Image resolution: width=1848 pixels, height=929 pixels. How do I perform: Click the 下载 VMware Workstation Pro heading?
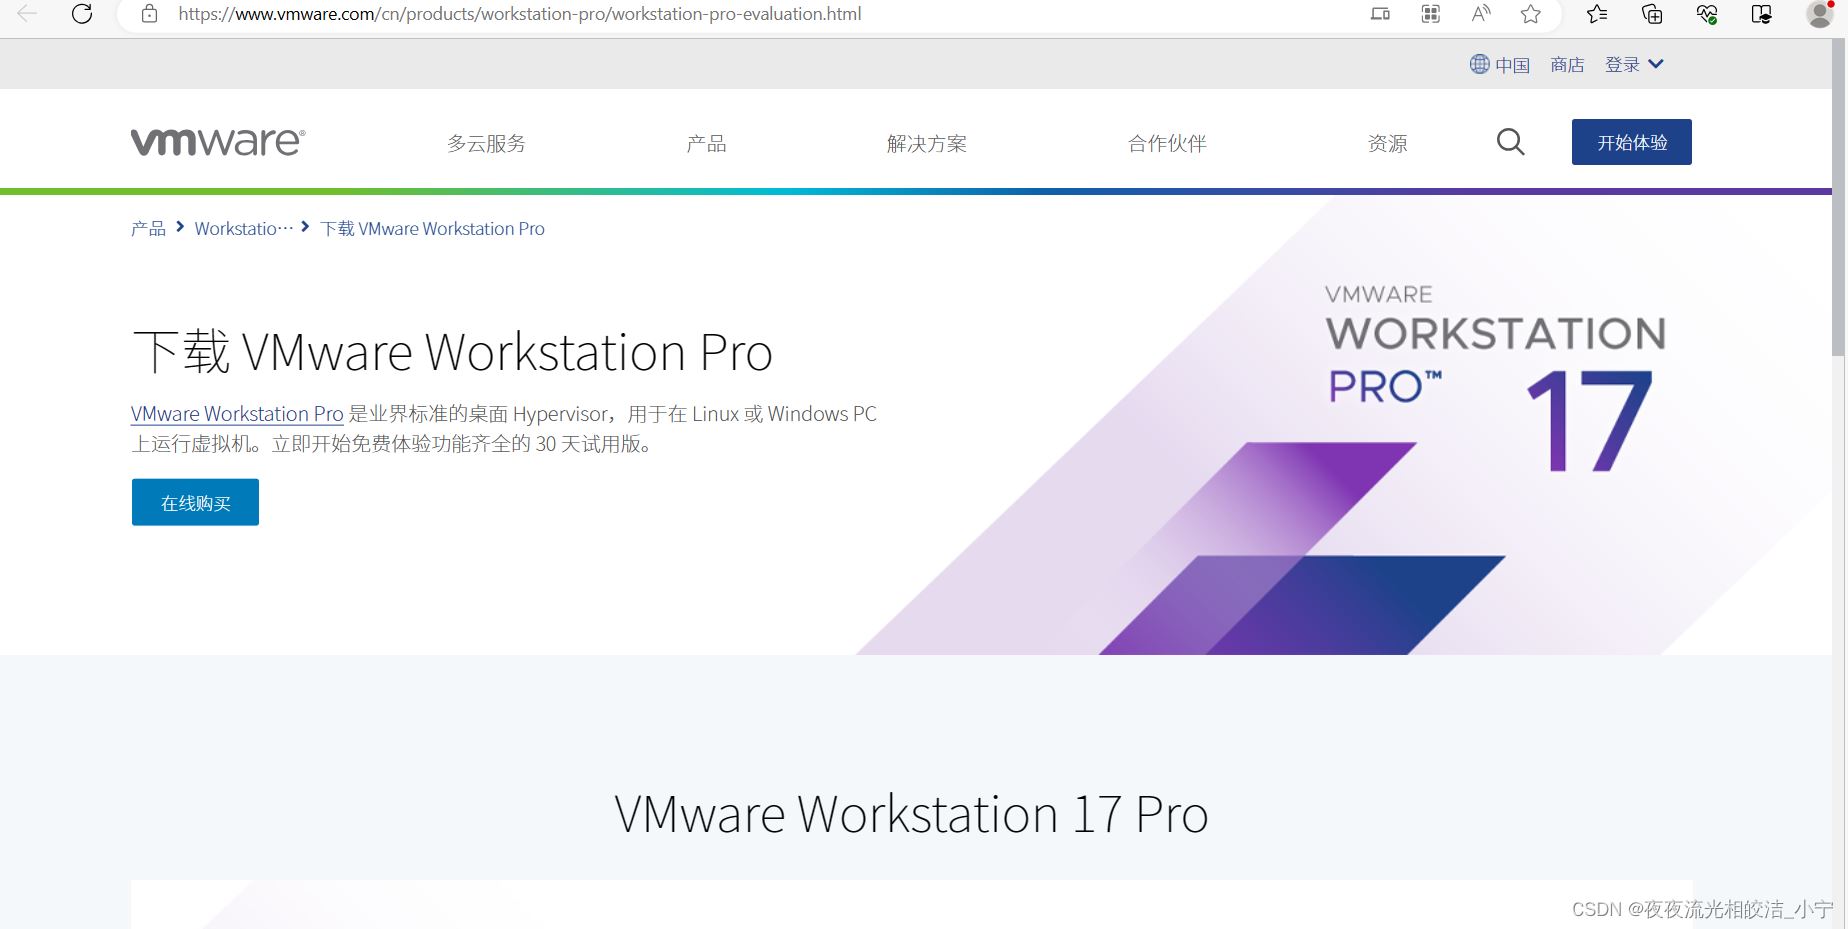[x=452, y=352]
